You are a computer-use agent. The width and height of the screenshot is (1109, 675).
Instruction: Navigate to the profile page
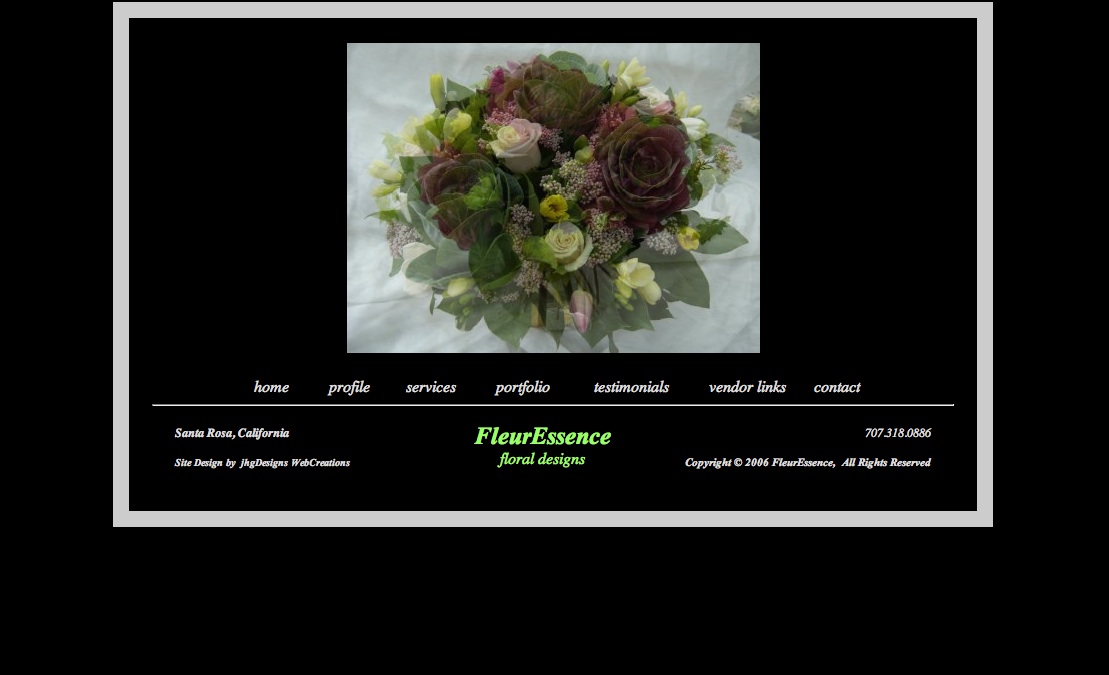348,388
